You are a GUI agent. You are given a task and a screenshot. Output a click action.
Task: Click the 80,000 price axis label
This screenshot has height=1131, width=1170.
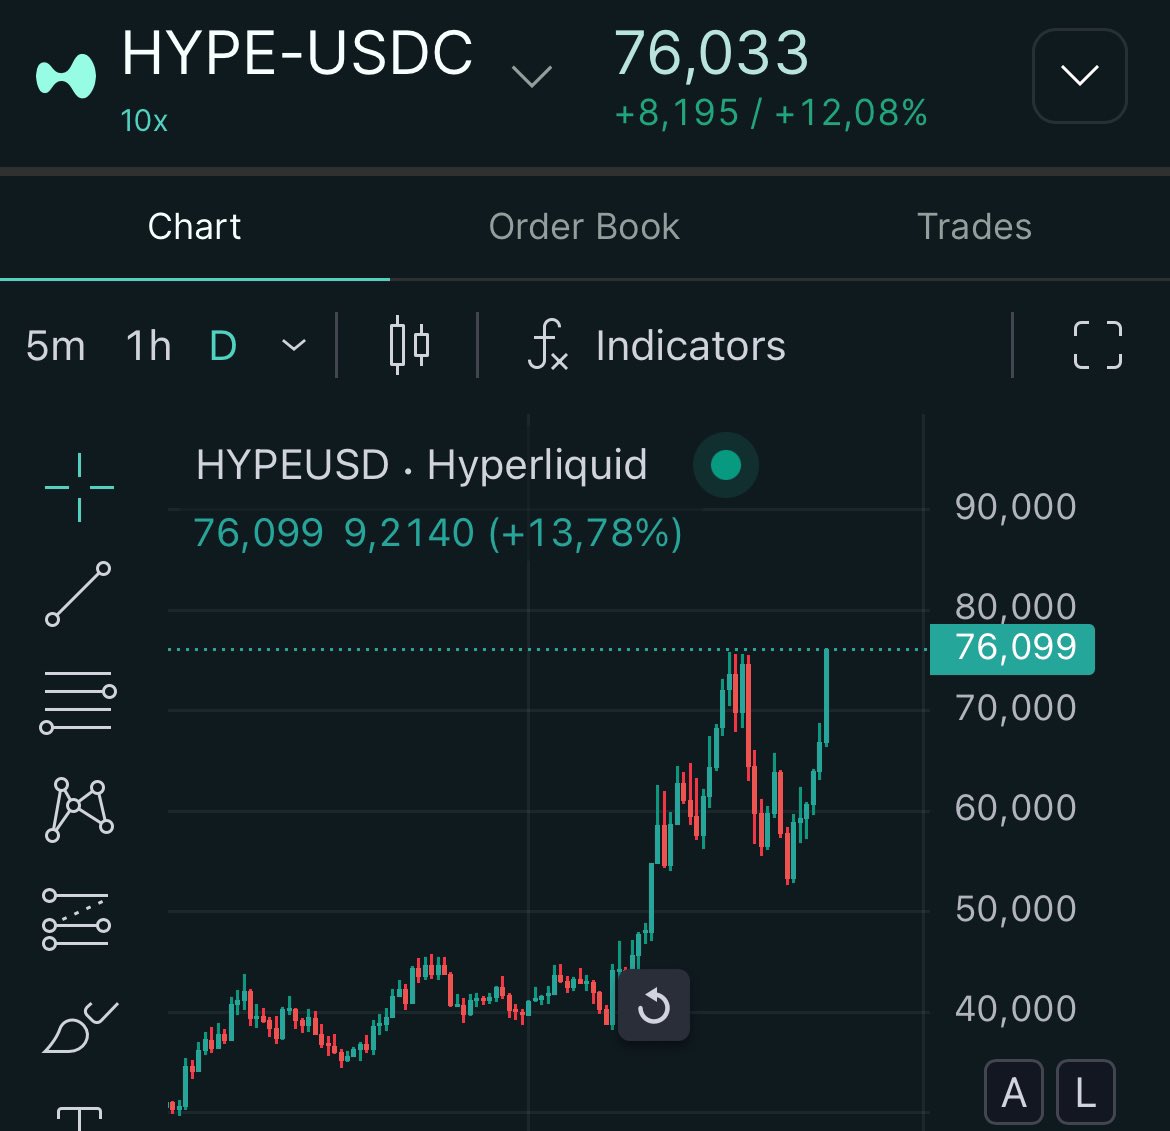tap(1016, 606)
